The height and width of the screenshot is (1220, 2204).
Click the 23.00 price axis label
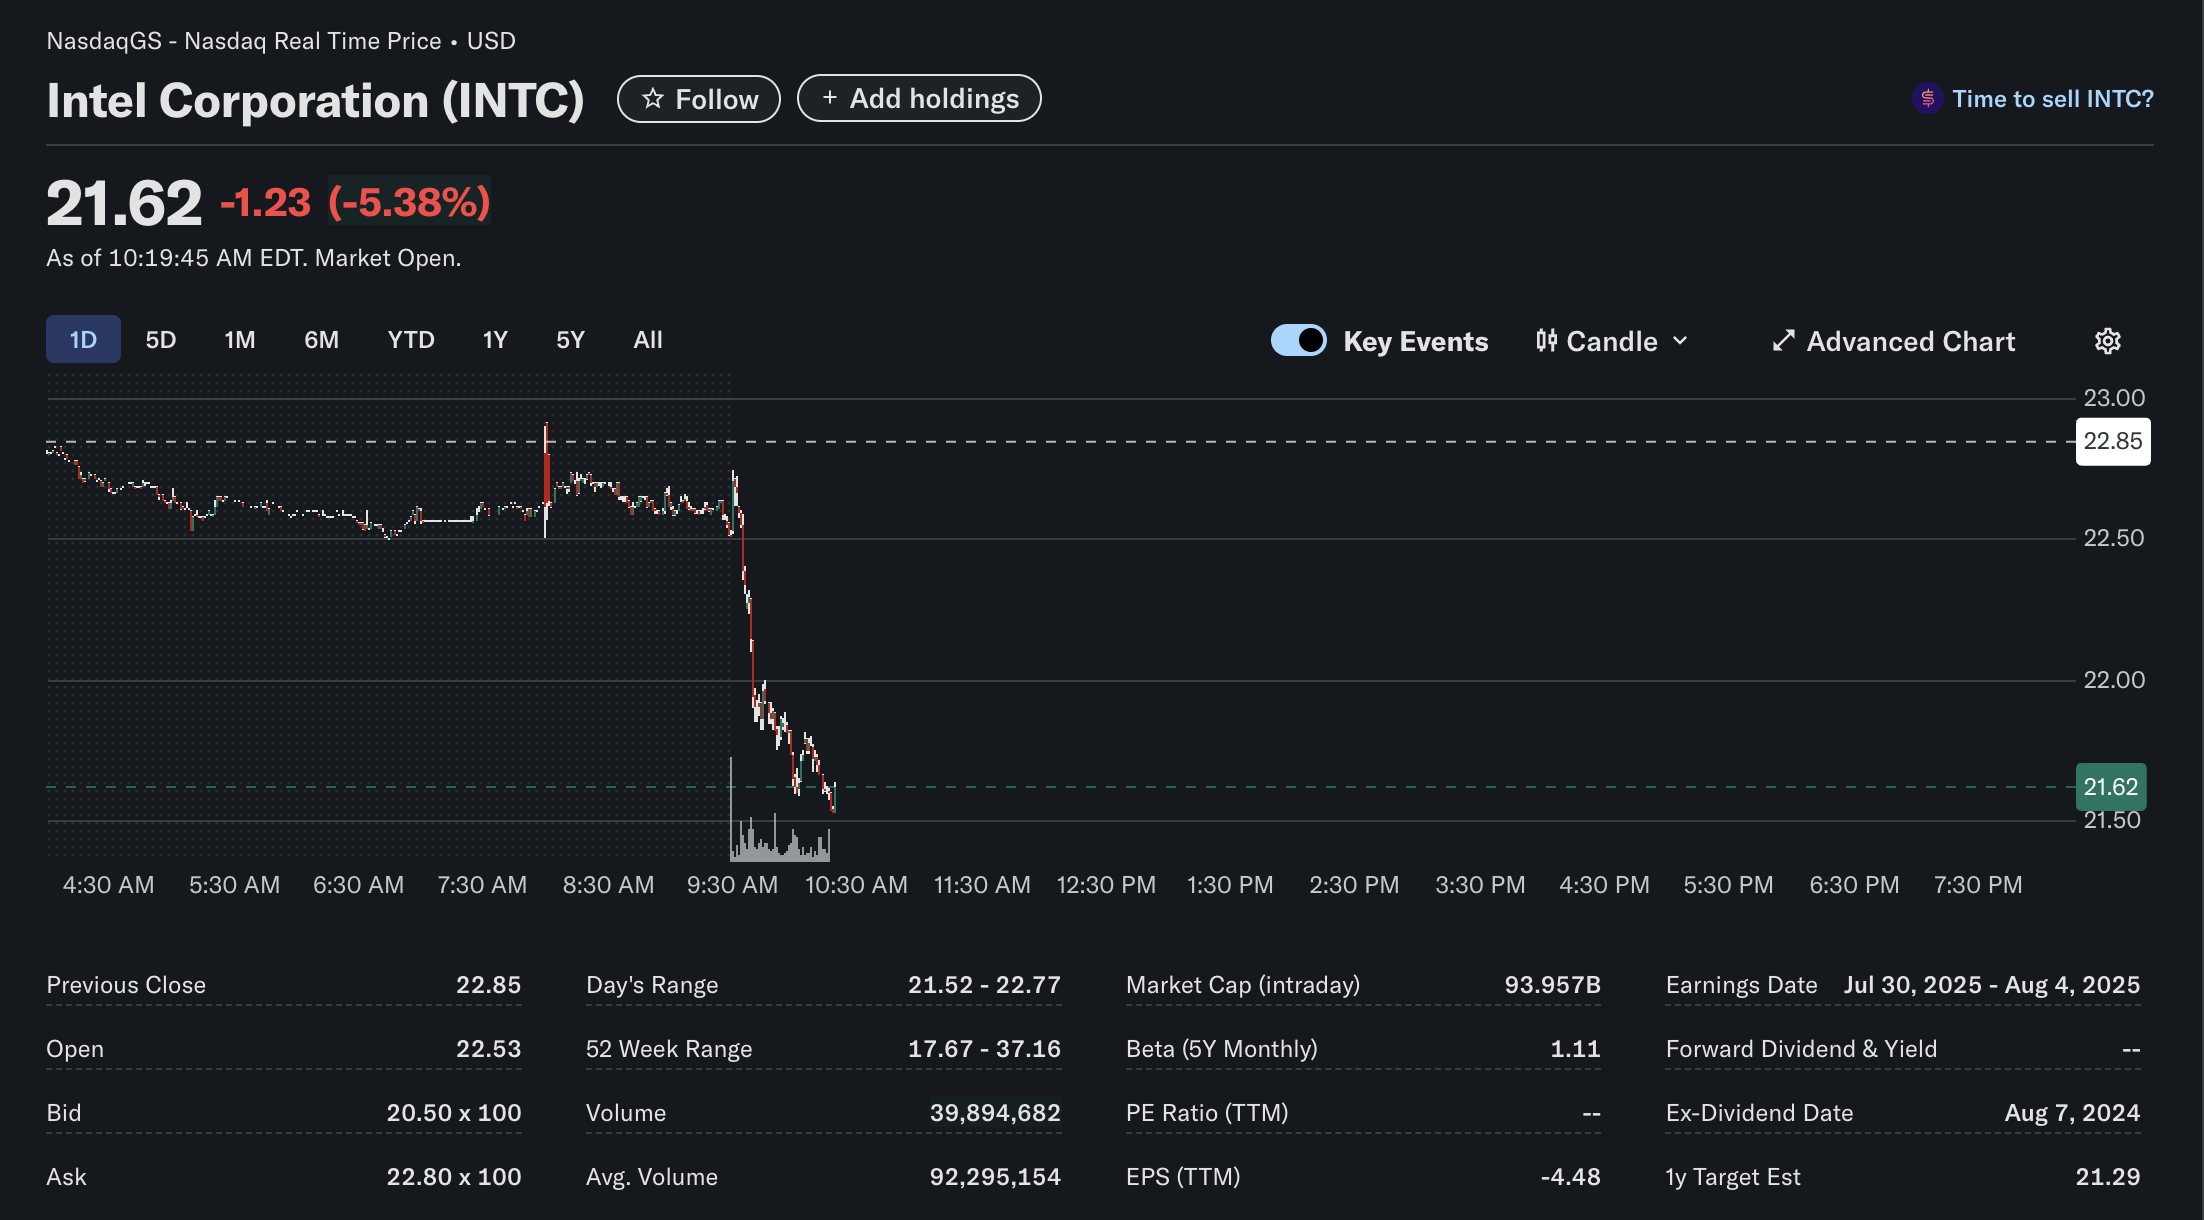pyautogui.click(x=2114, y=398)
